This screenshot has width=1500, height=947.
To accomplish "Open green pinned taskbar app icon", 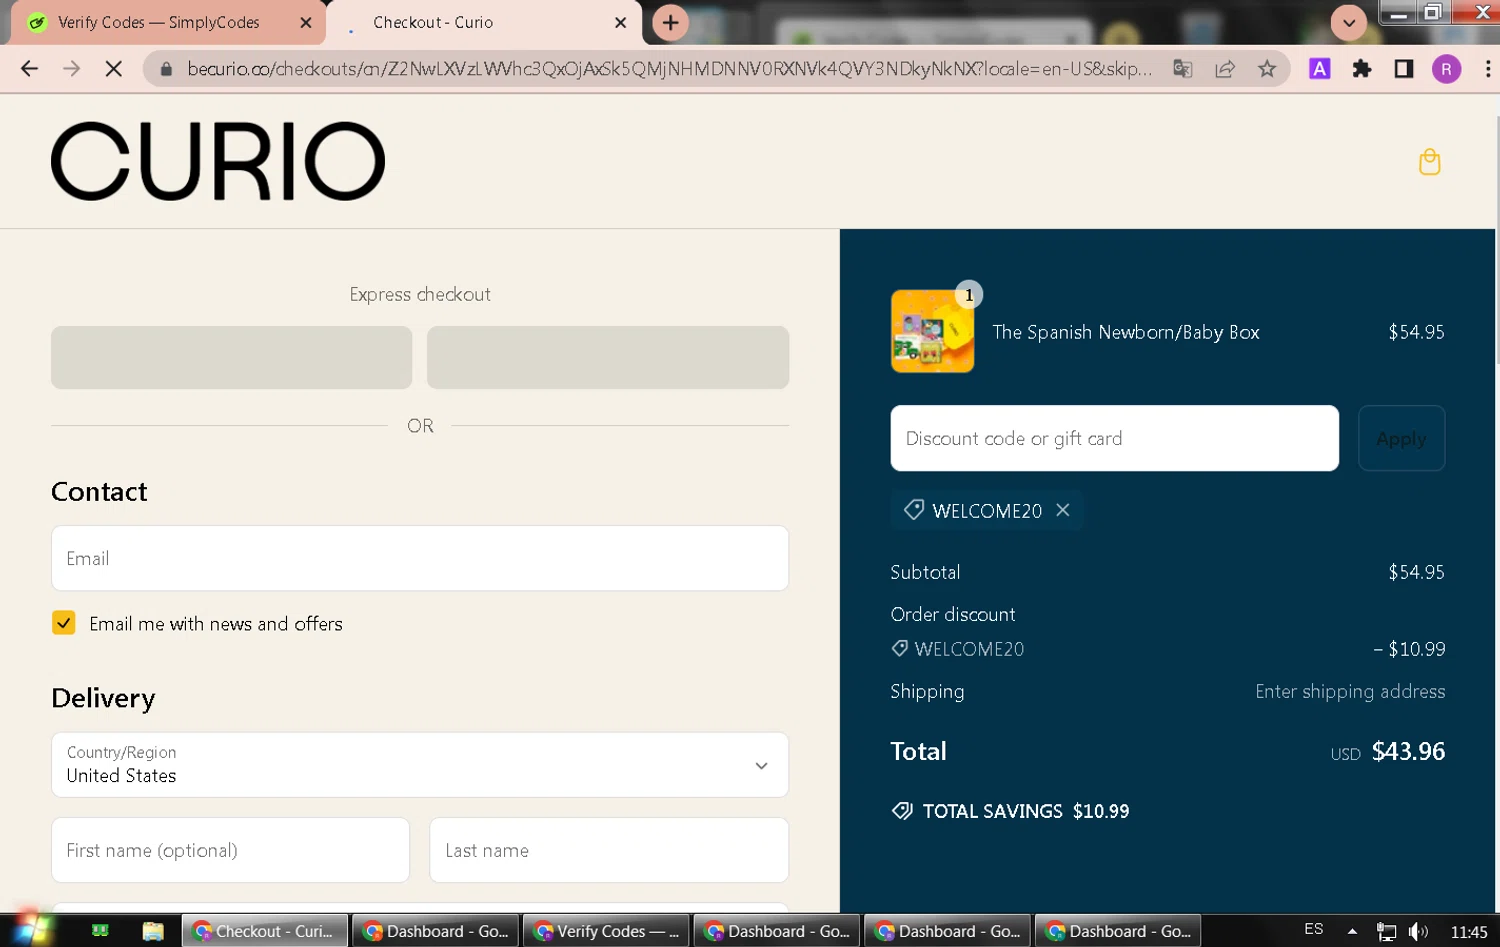I will (x=100, y=931).
